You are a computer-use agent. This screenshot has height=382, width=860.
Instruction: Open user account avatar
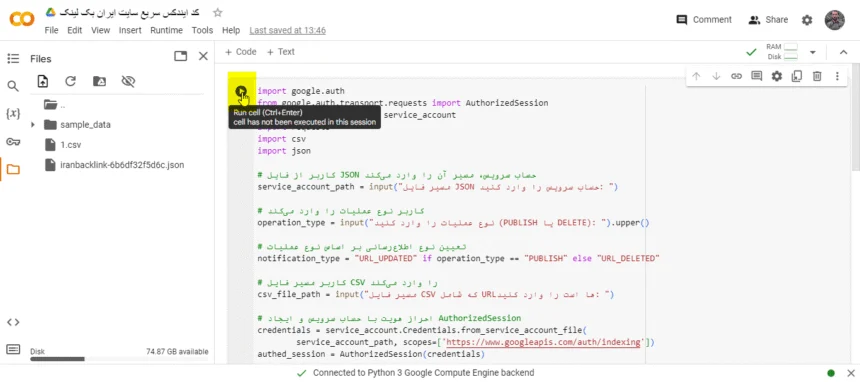pos(835,20)
